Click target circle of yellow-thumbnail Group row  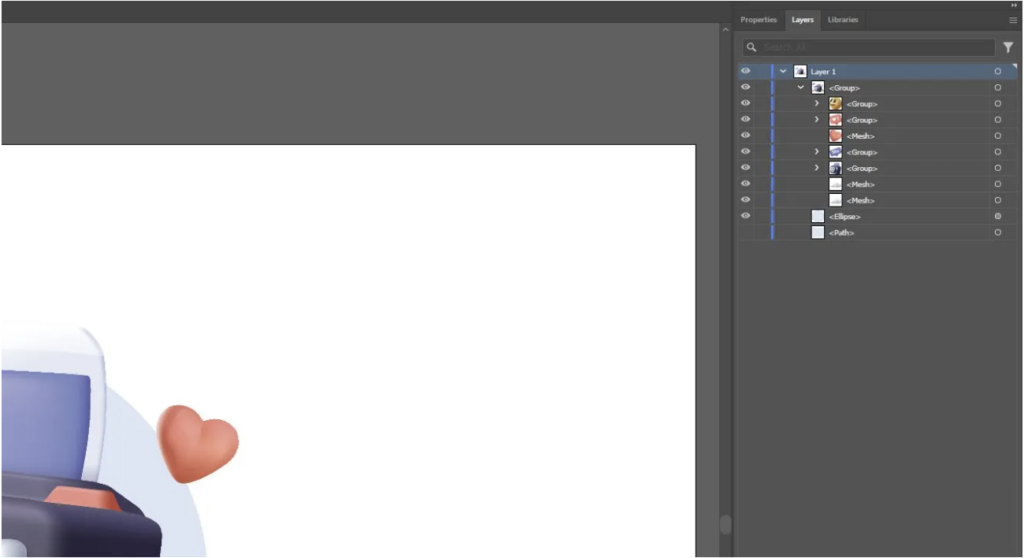[x=998, y=104]
